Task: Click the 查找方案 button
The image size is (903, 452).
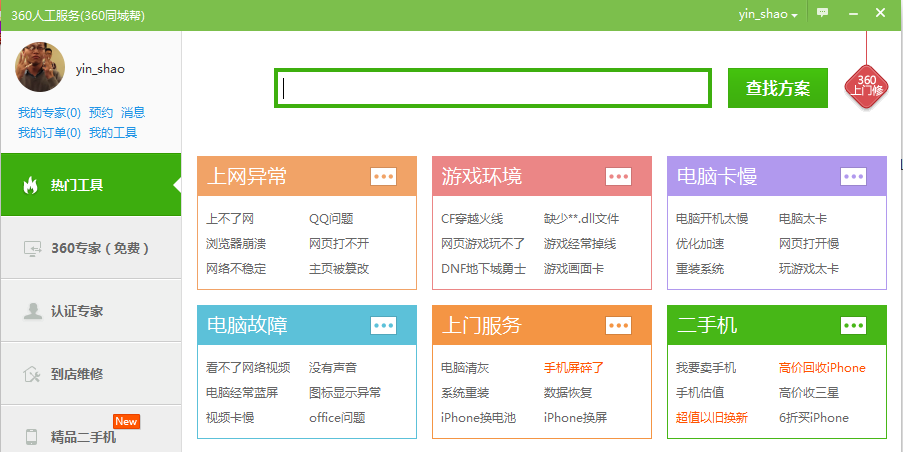Action: [777, 88]
